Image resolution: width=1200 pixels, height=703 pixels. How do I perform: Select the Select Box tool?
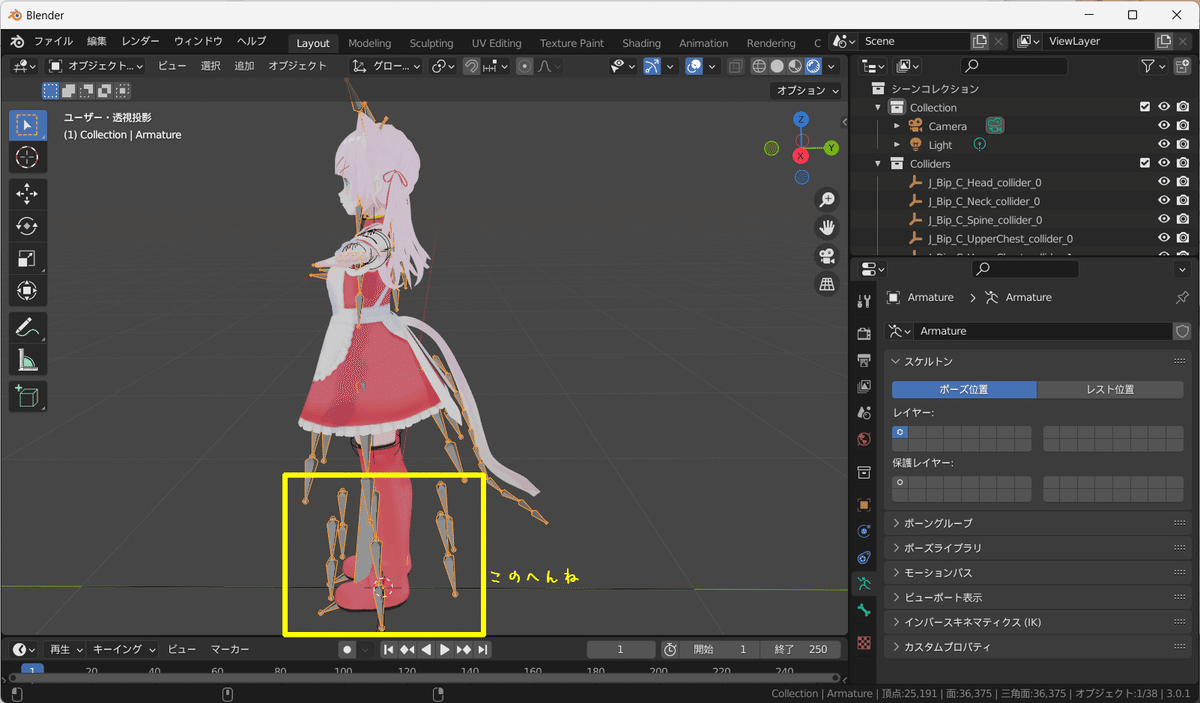(x=27, y=125)
